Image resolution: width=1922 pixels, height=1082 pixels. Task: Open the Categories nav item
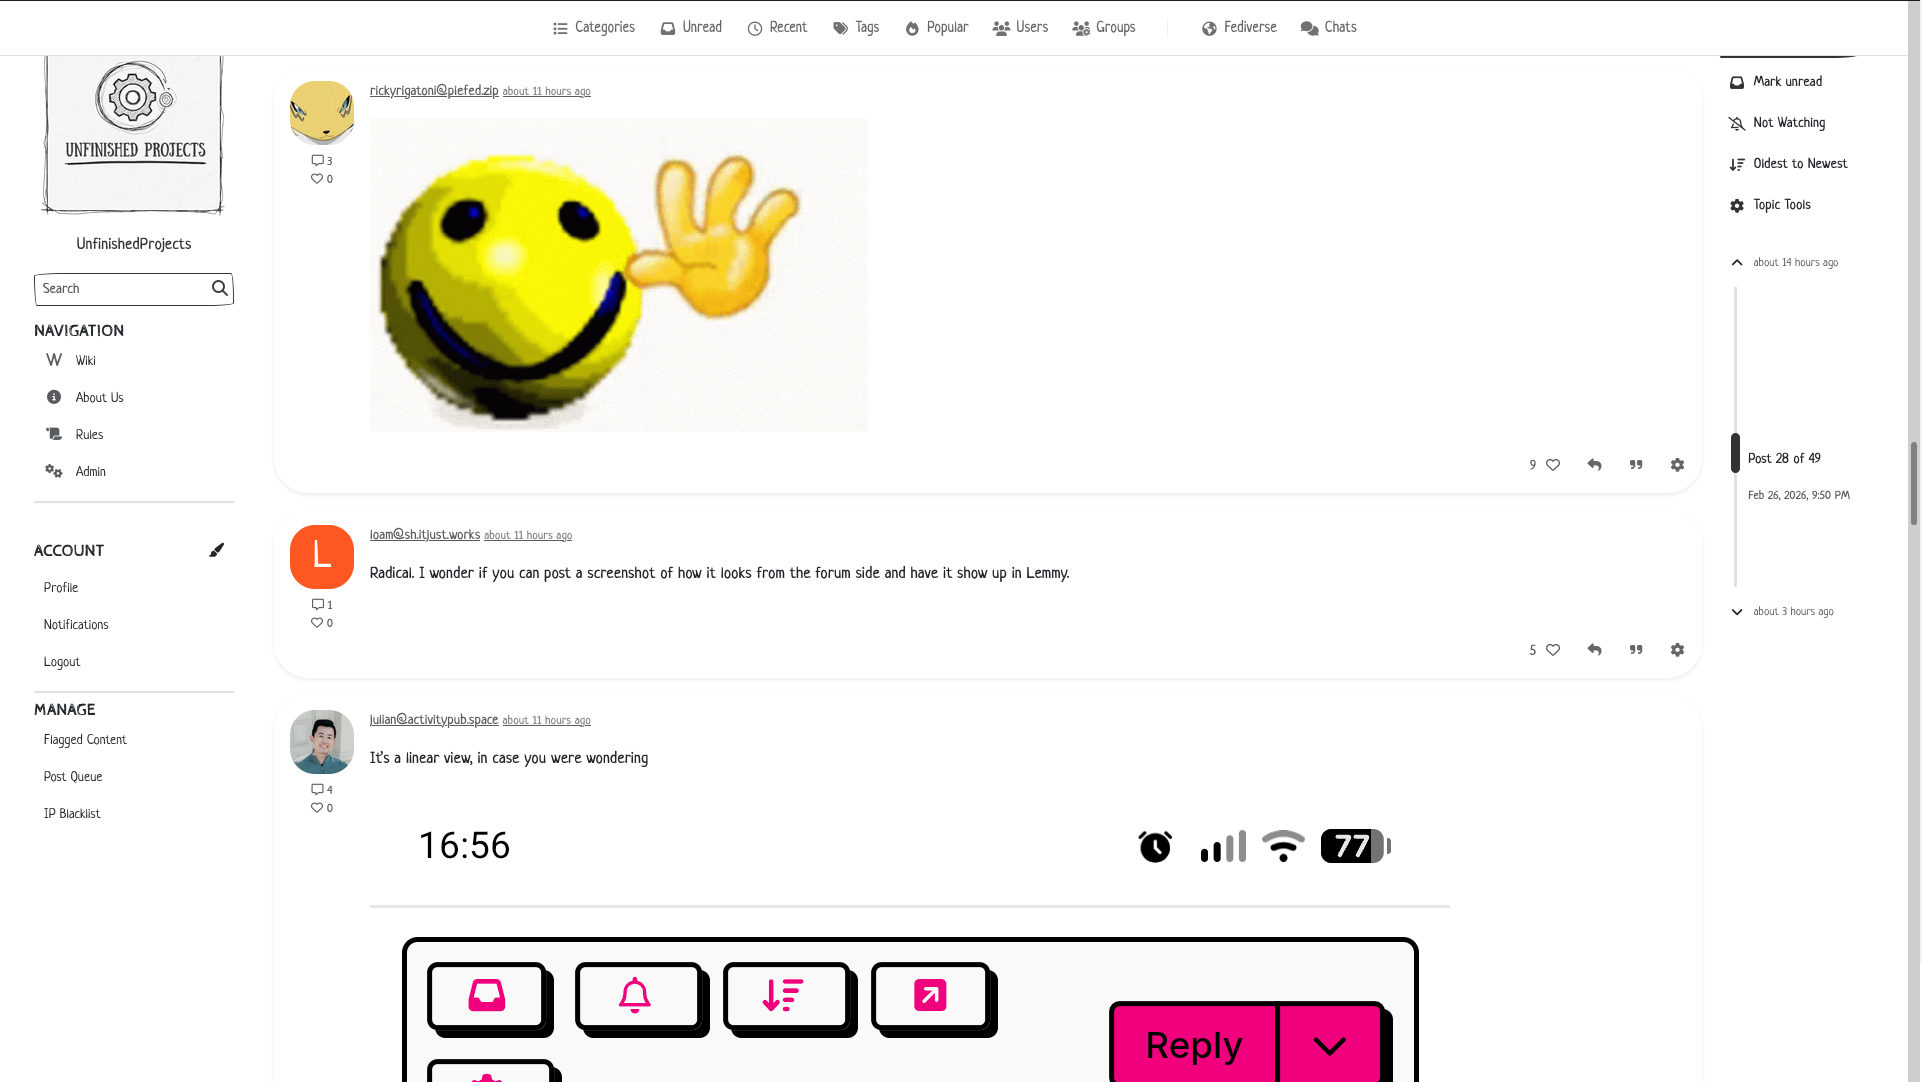(594, 28)
